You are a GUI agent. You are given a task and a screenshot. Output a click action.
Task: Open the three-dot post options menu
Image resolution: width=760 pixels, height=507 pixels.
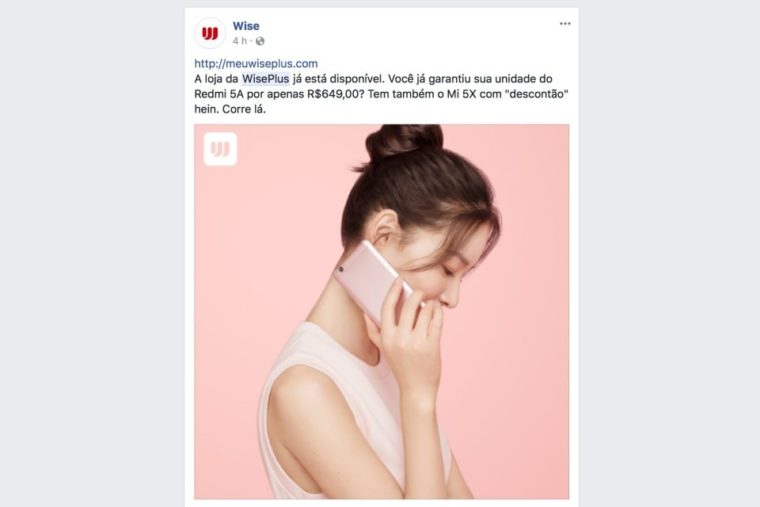pyautogui.click(x=565, y=23)
